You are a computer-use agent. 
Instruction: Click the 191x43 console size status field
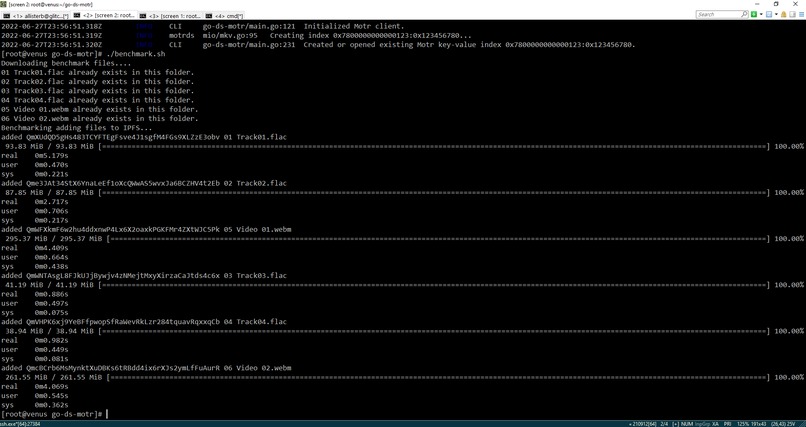(759, 424)
